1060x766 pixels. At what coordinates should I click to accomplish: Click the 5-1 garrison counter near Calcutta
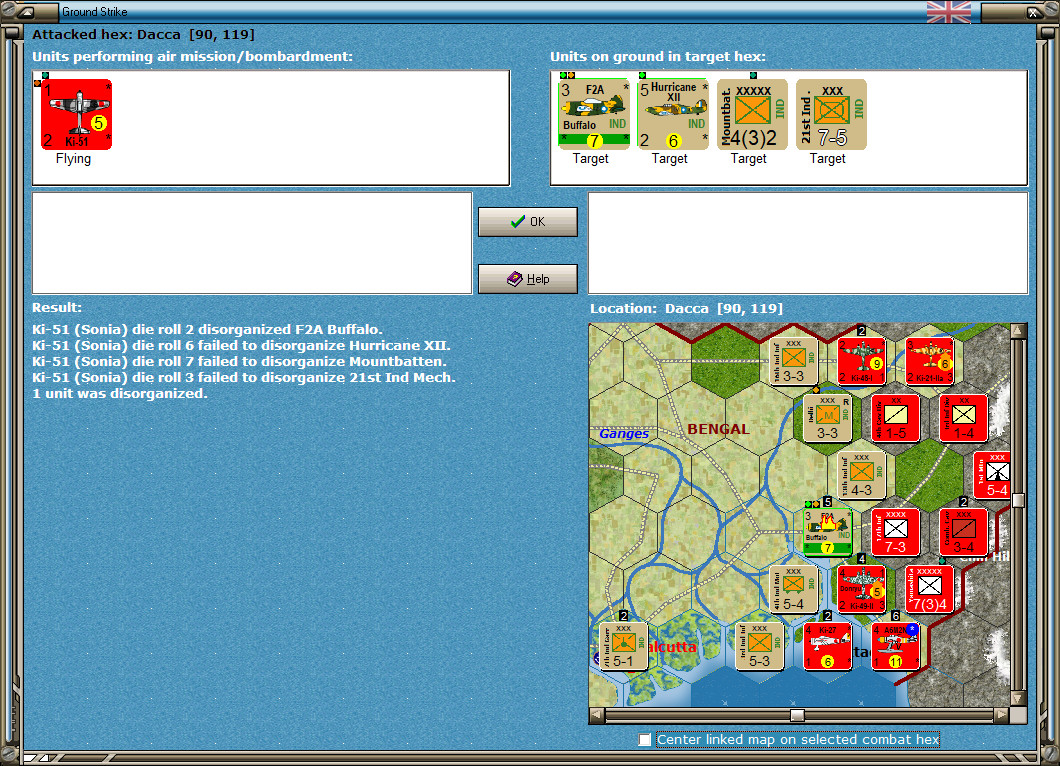[623, 646]
